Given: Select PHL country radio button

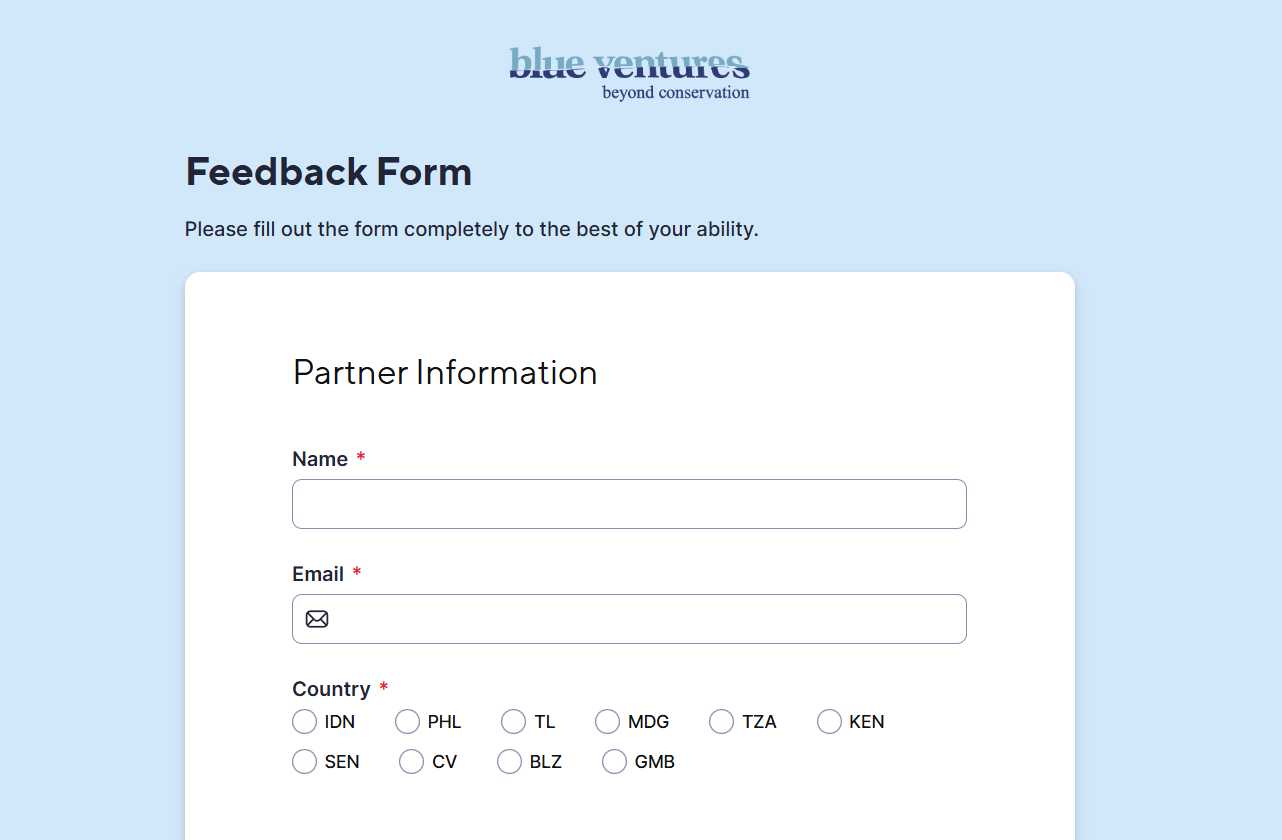Looking at the screenshot, I should click(x=407, y=722).
